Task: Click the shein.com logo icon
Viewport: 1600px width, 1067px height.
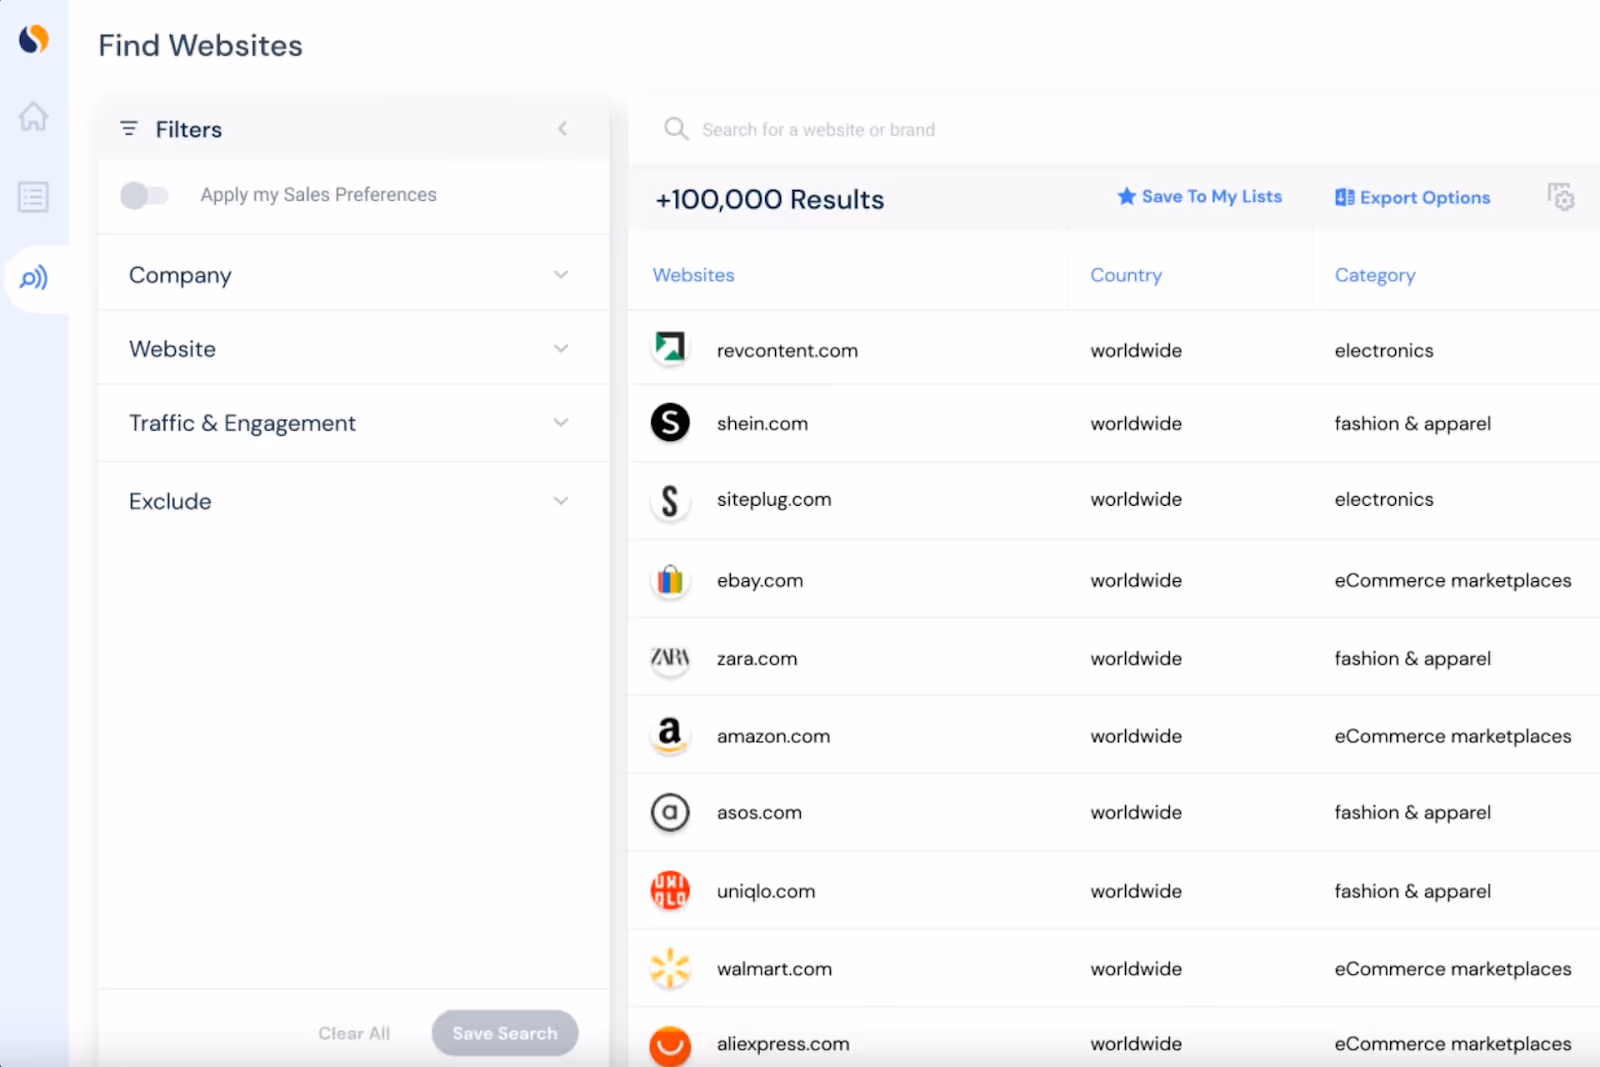Action: tap(670, 423)
